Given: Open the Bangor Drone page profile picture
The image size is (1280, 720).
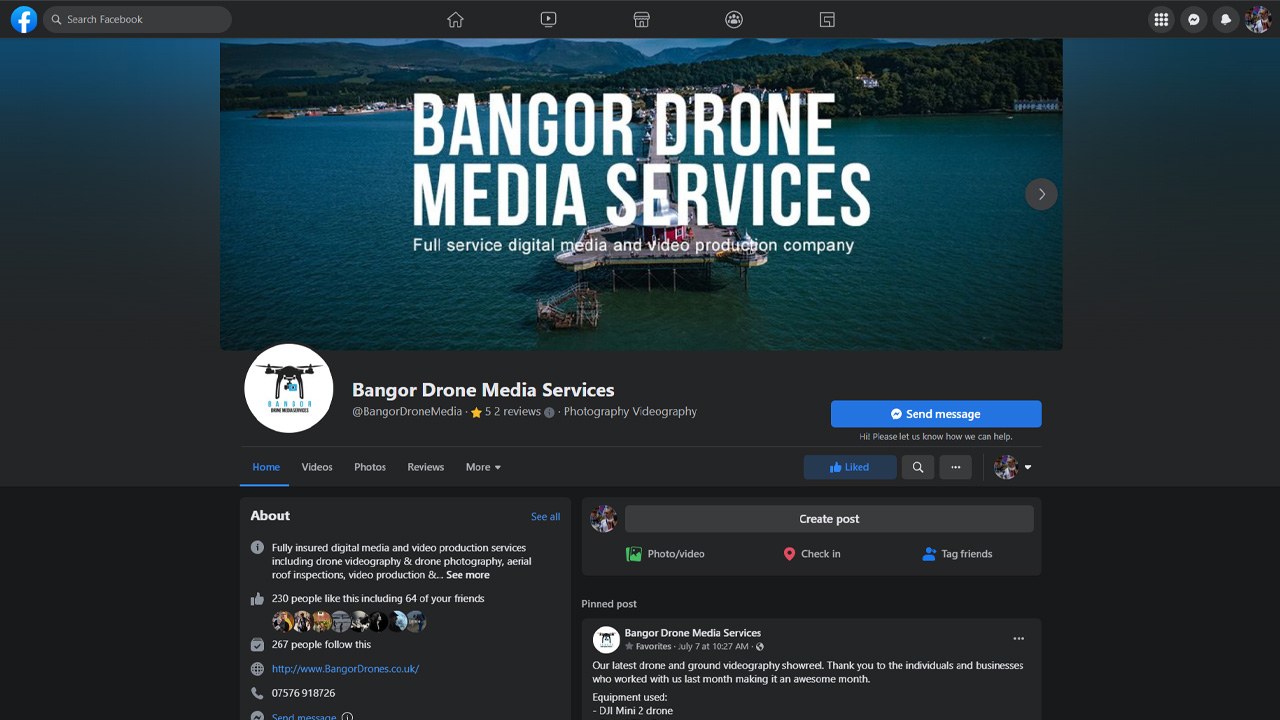Looking at the screenshot, I should pyautogui.click(x=289, y=388).
